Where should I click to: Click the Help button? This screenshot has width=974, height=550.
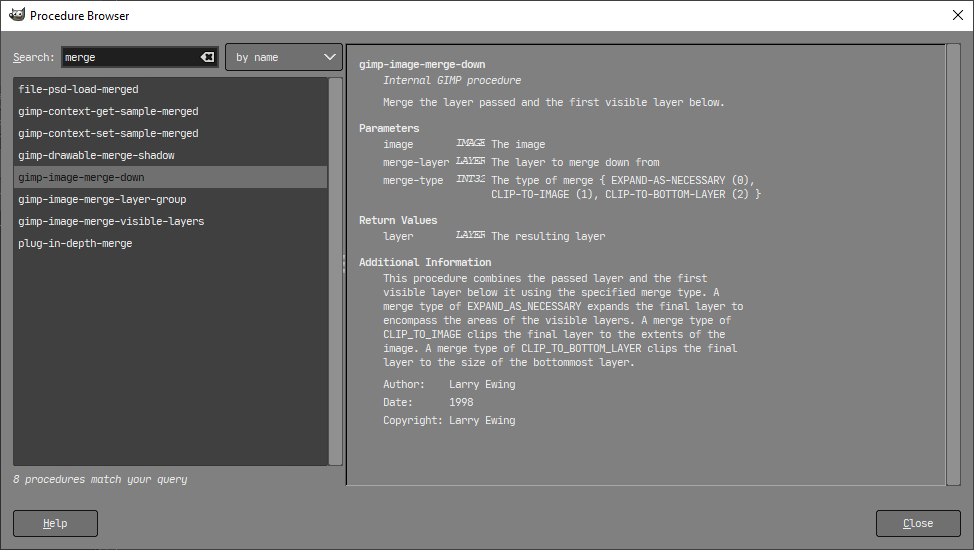point(55,523)
